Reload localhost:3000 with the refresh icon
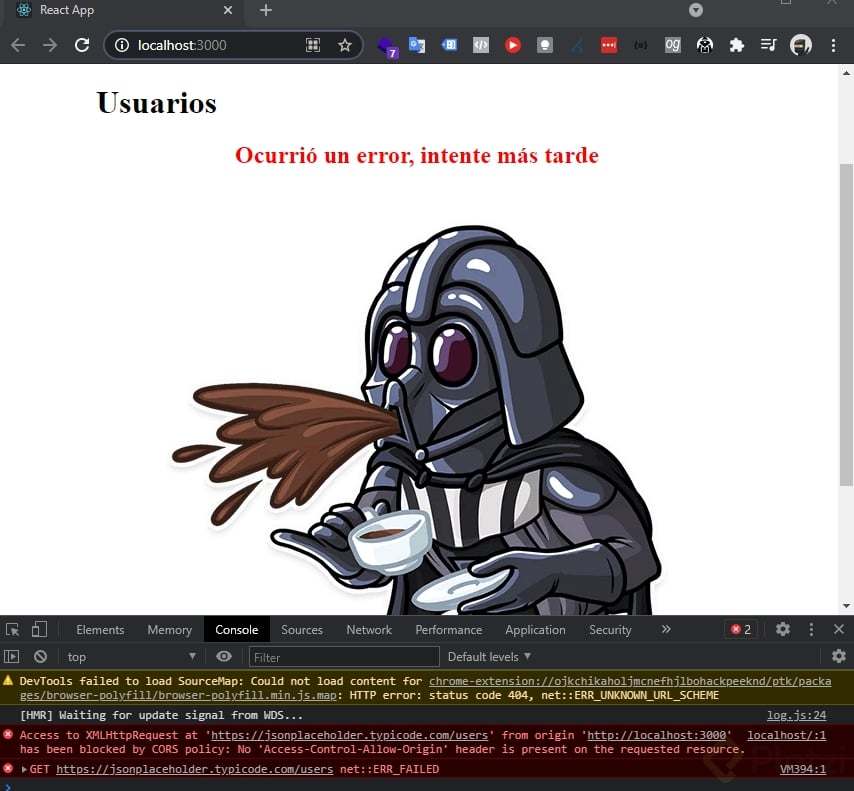 point(82,45)
